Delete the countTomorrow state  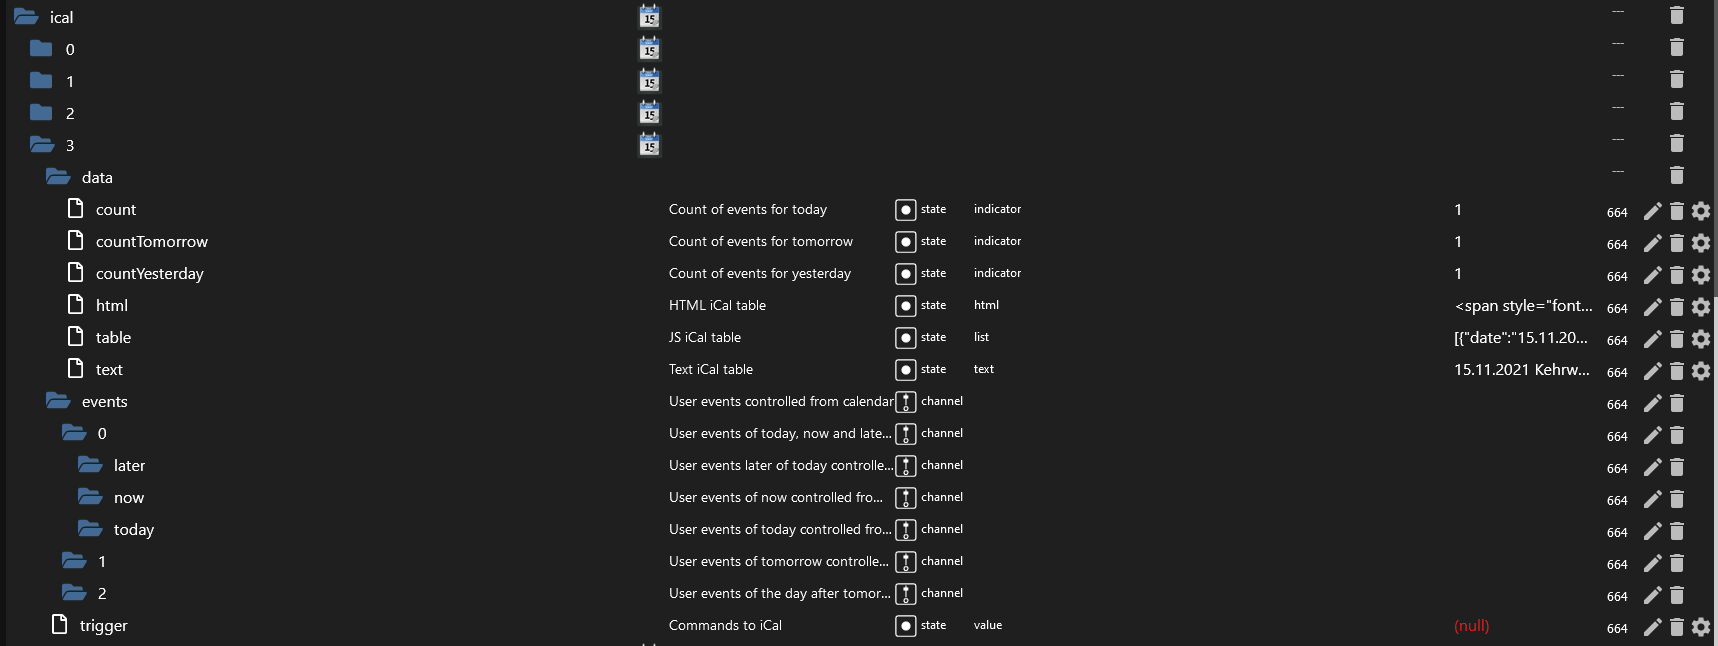1677,243
